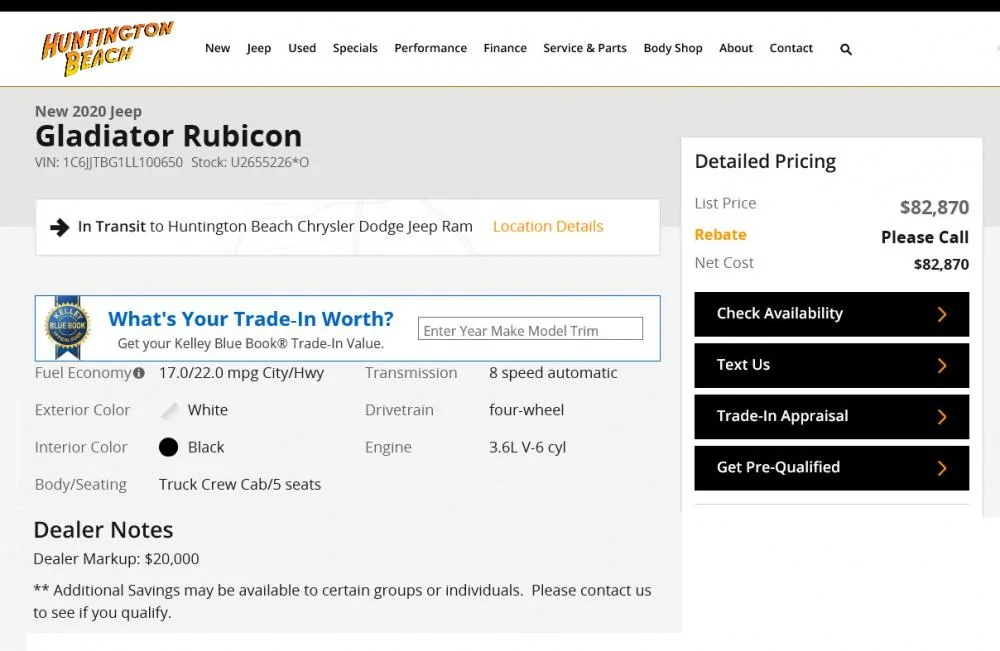
Task: Click the 3.6L V-6 cyl value
Action: [527, 448]
